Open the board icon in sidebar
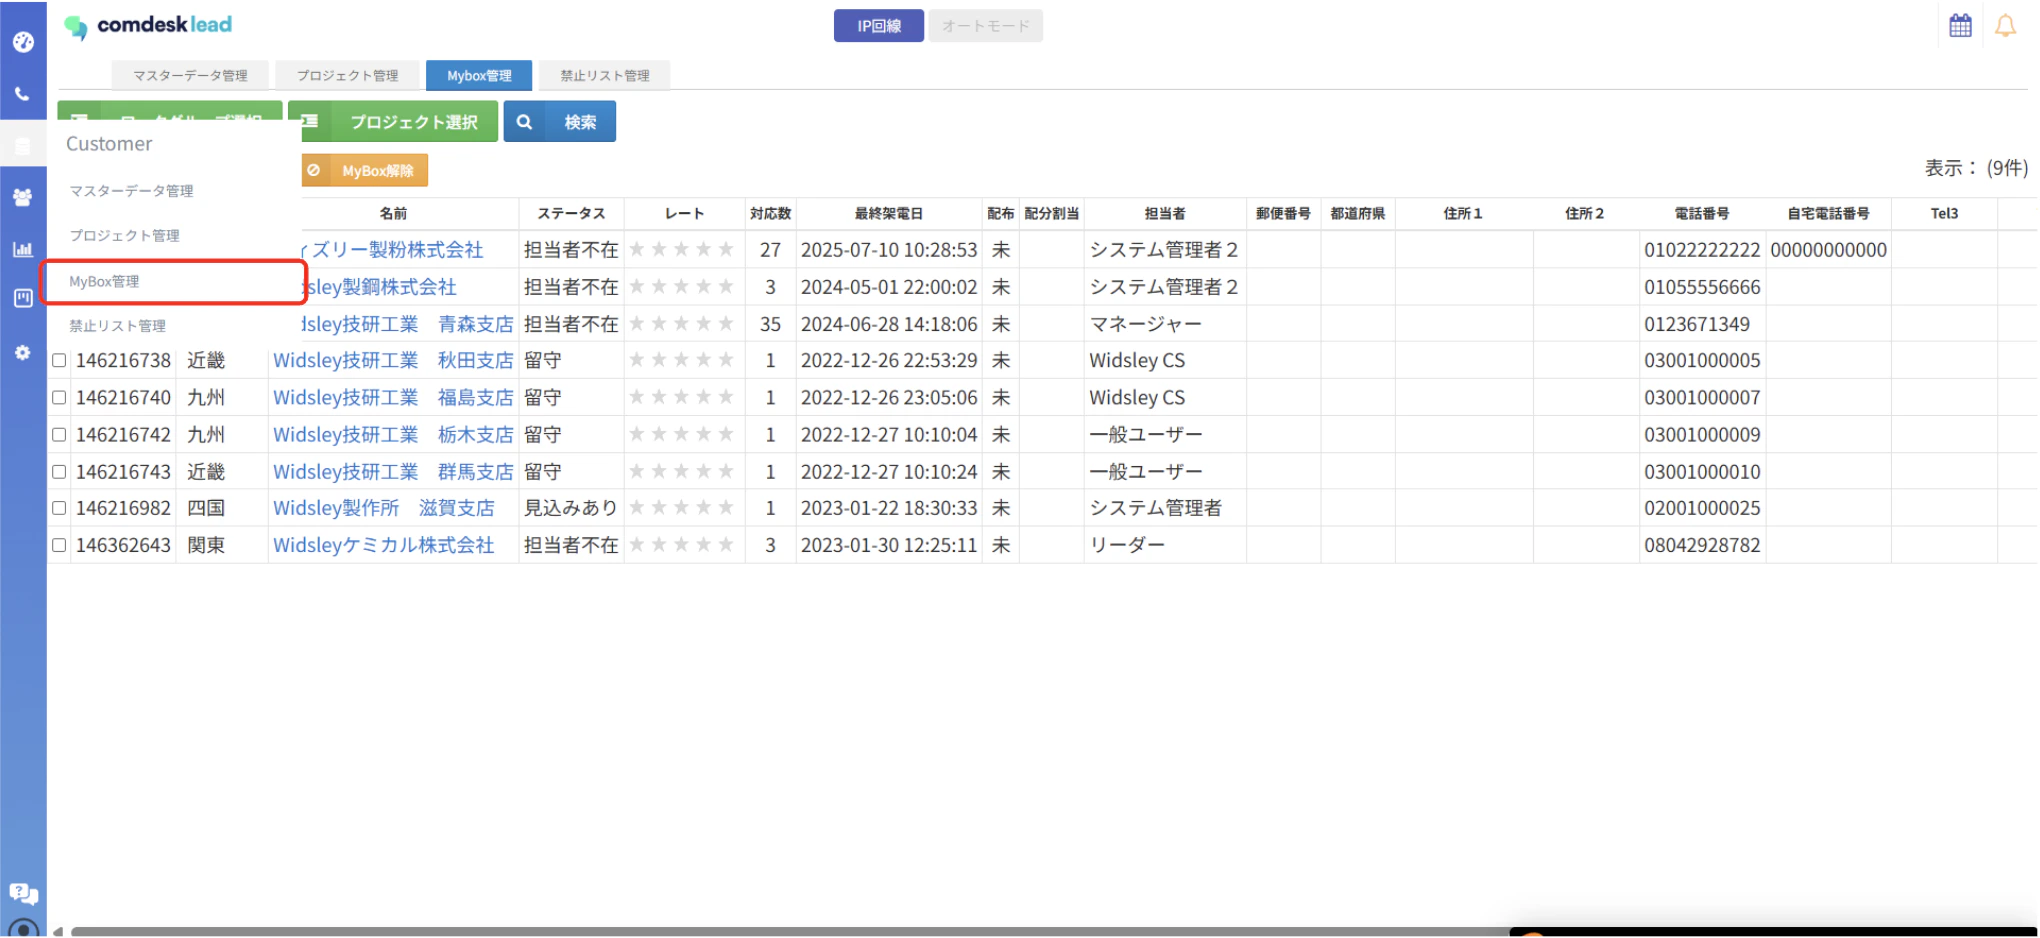The width and height of the screenshot is (2040, 938). (x=23, y=298)
